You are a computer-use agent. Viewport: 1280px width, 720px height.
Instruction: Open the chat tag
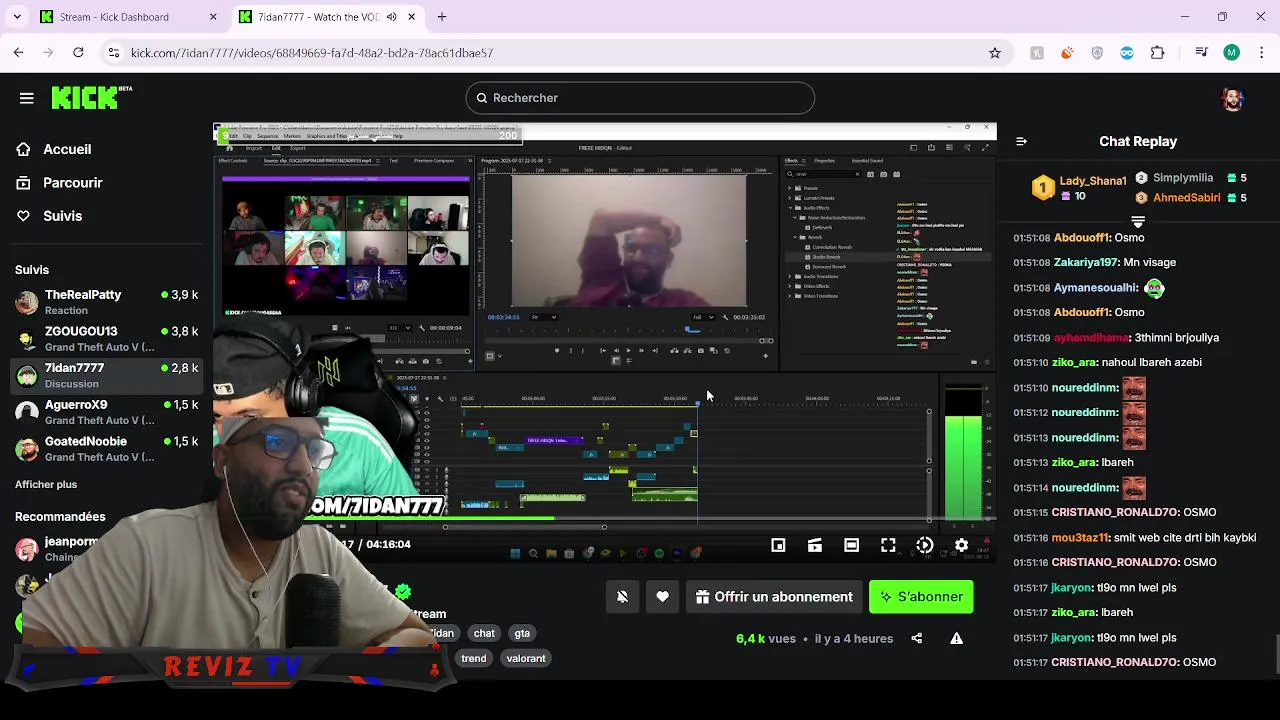pyautogui.click(x=484, y=633)
